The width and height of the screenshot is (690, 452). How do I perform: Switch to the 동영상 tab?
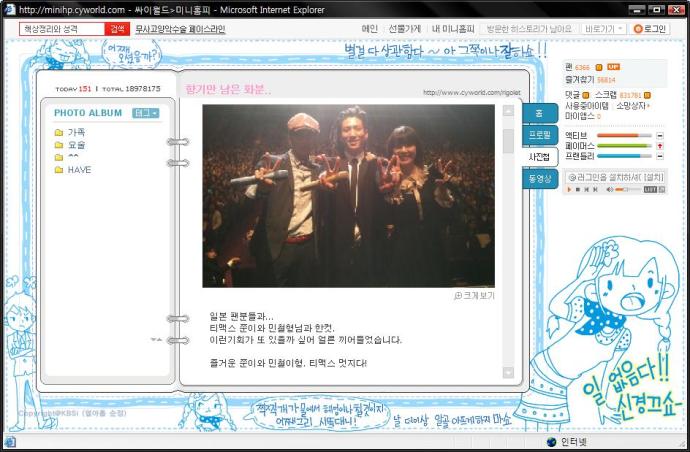click(x=540, y=178)
